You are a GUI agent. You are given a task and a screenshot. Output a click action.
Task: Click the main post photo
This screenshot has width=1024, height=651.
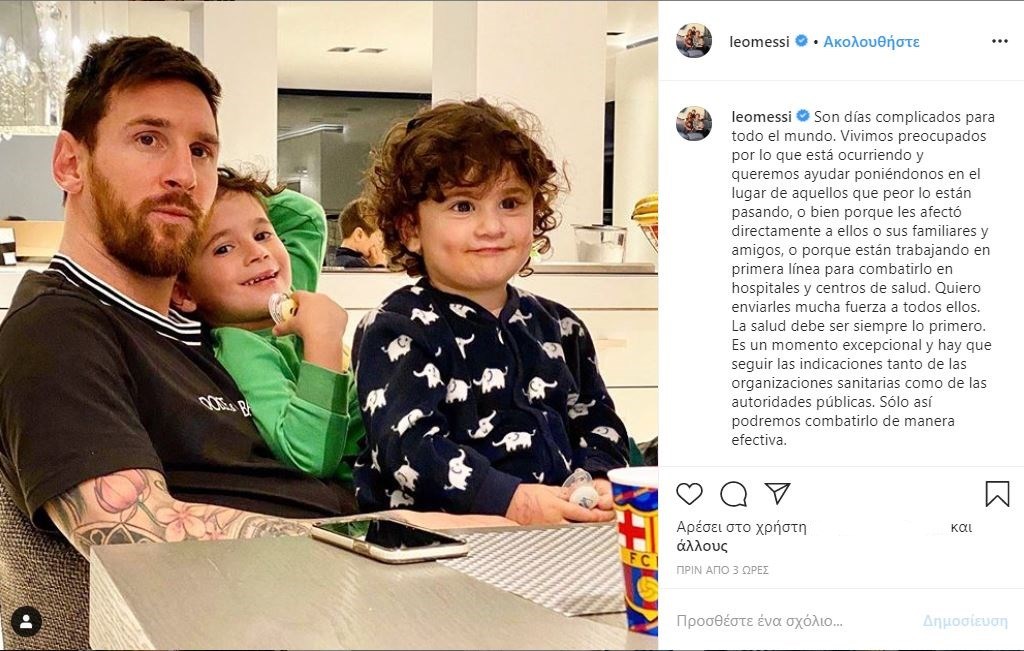pos(328,325)
